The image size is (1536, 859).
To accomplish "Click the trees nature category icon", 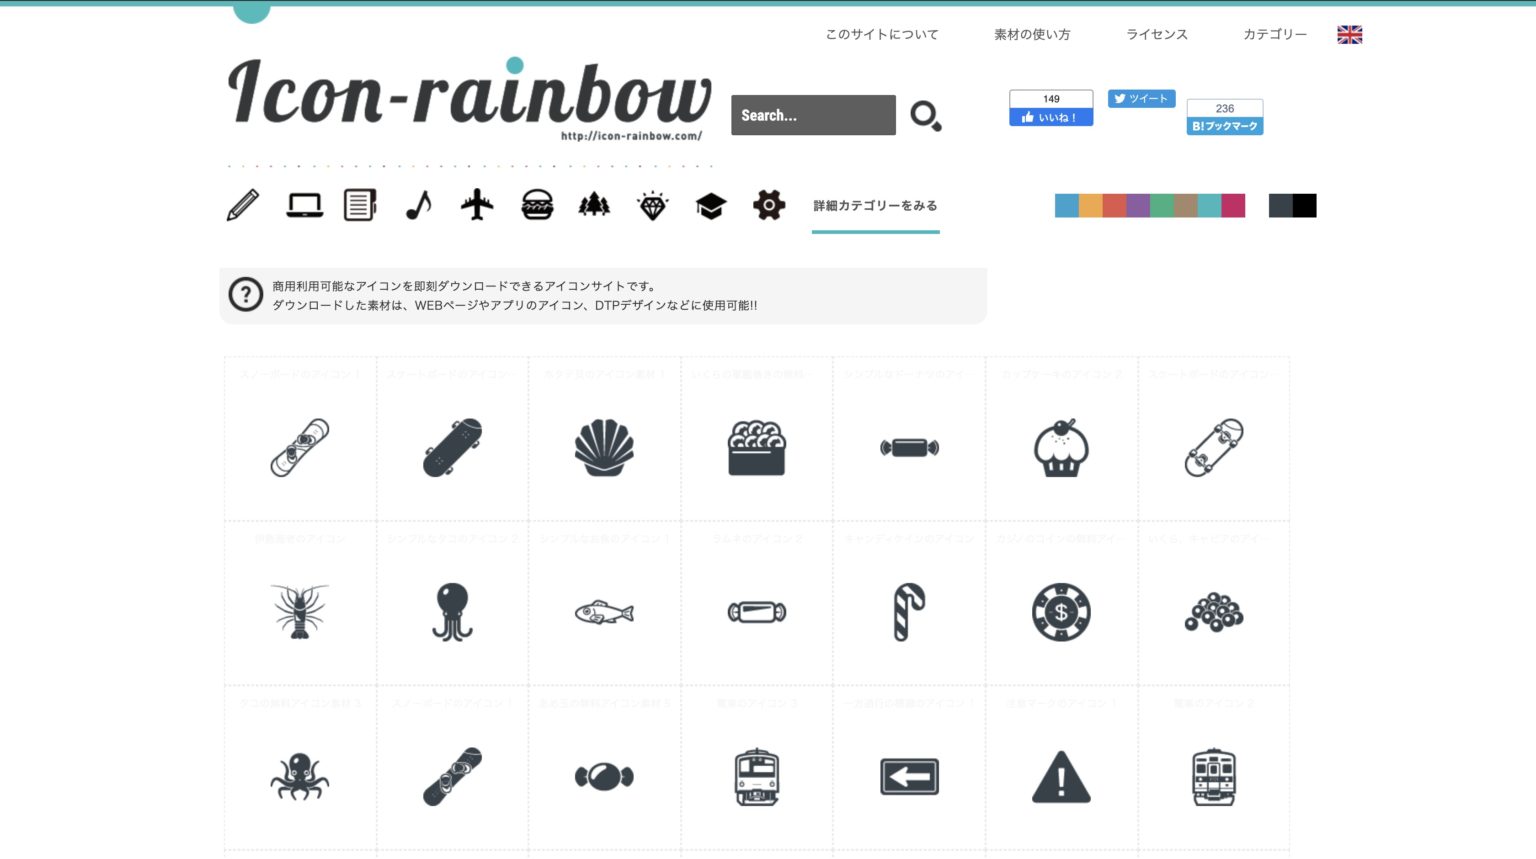I will (x=594, y=204).
